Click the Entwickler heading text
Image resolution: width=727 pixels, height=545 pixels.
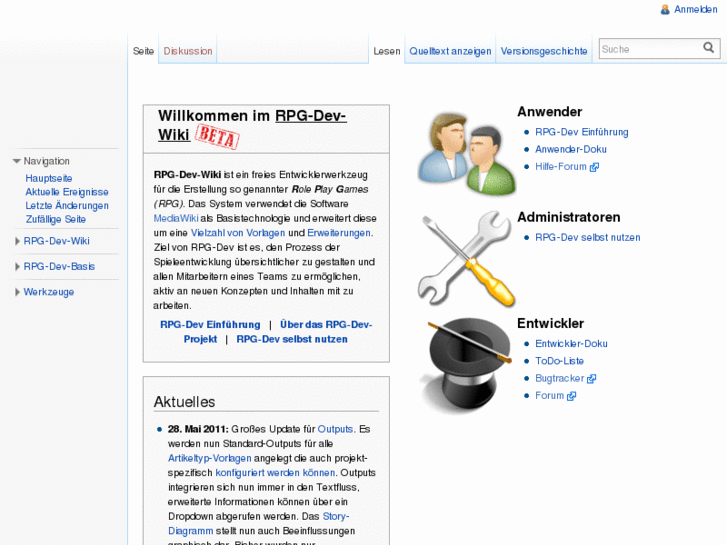point(550,323)
